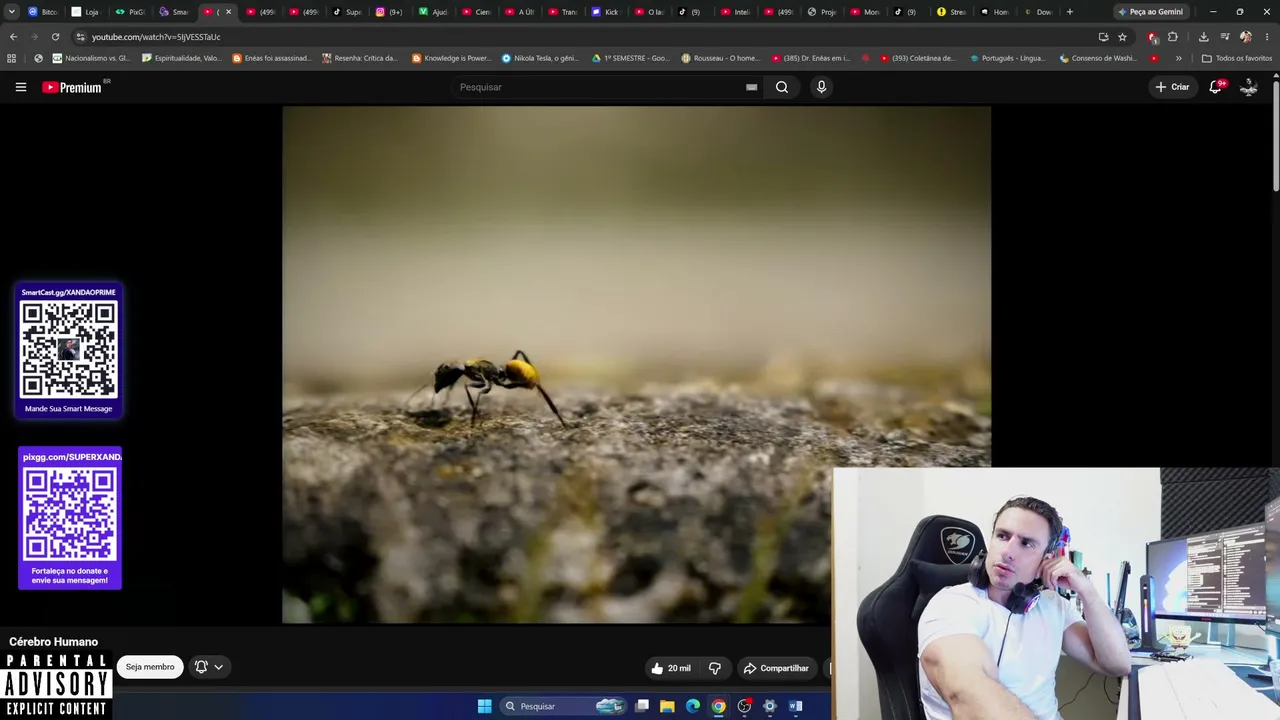This screenshot has width=1280, height=720.
Task: Open the Chrome icon on the taskbar
Action: coord(718,706)
